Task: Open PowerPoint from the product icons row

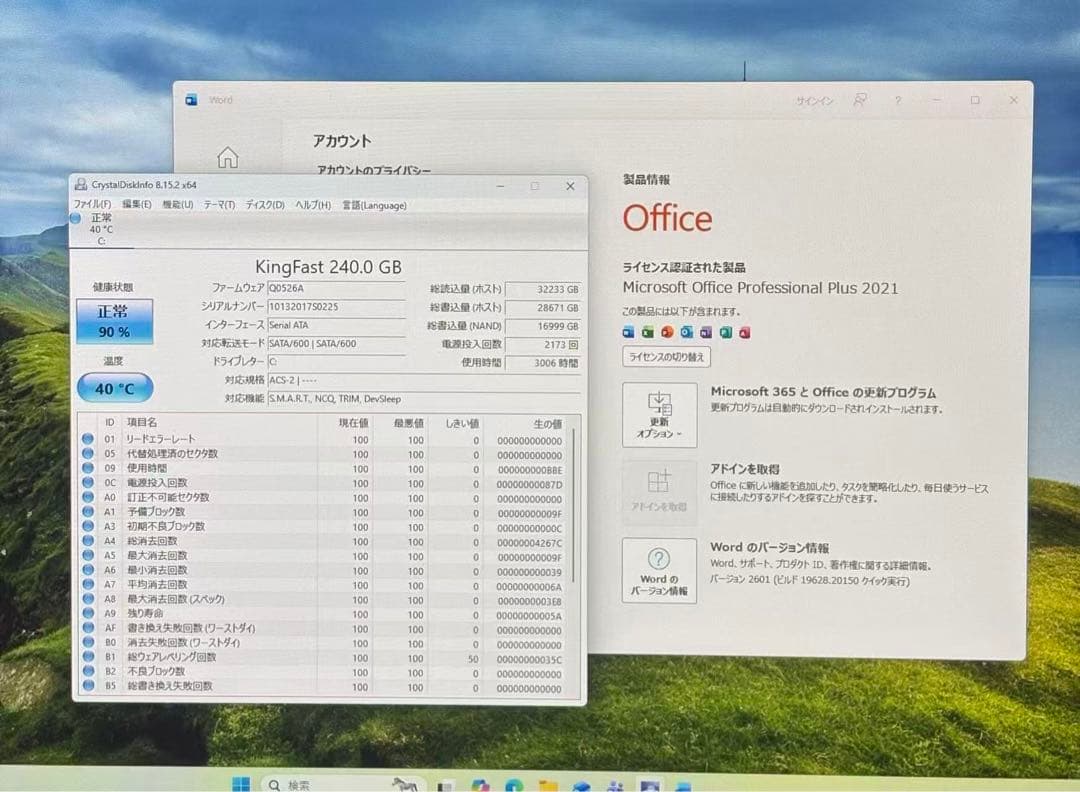Action: coord(667,332)
